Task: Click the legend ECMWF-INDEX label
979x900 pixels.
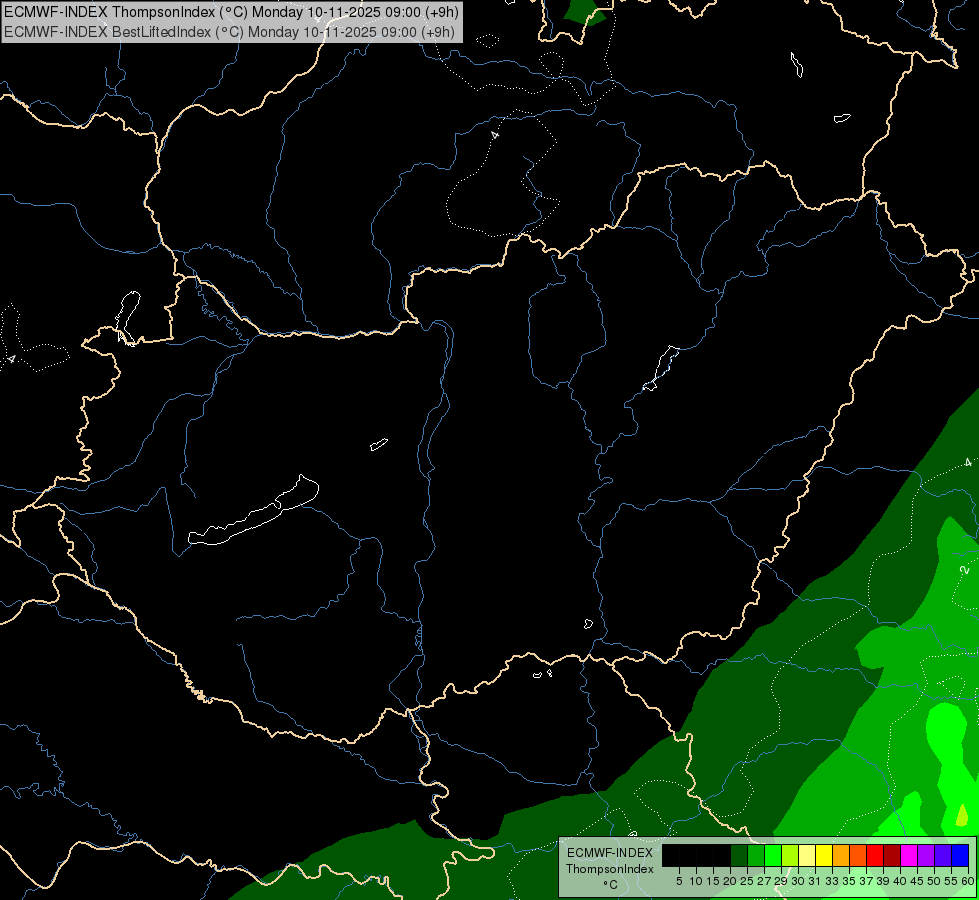Action: (610, 853)
